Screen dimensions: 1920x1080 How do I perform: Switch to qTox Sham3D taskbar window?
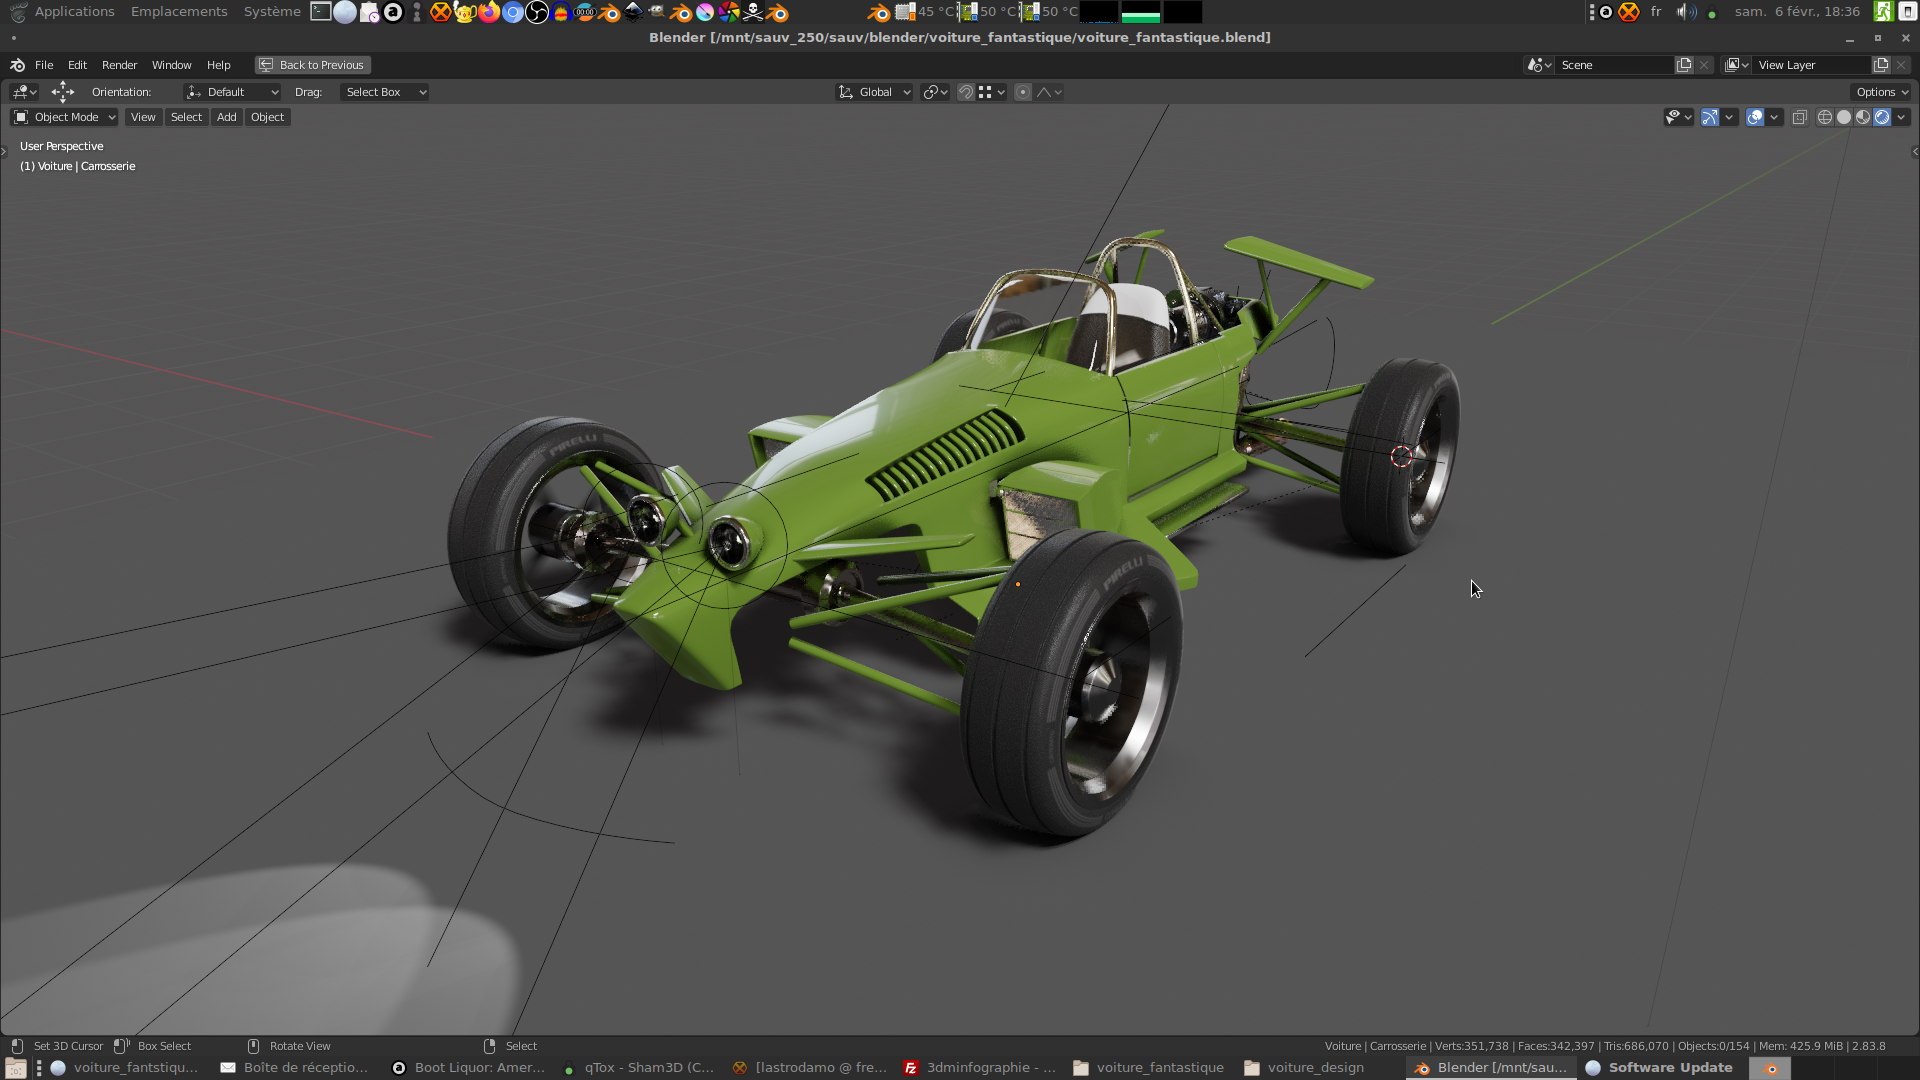click(x=639, y=1067)
